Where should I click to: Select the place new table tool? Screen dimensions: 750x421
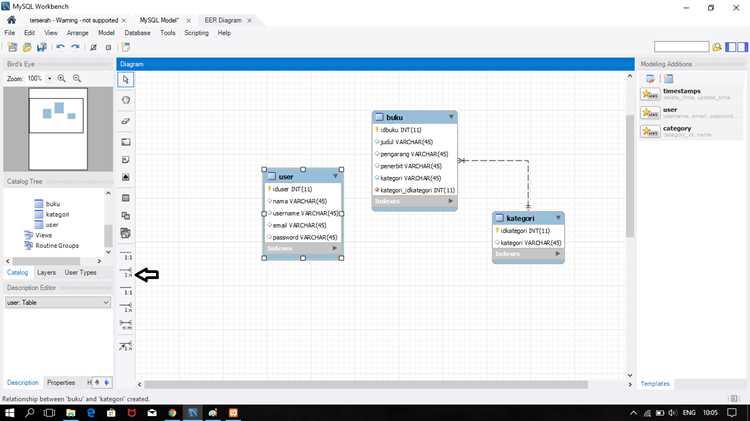pyautogui.click(x=126, y=198)
